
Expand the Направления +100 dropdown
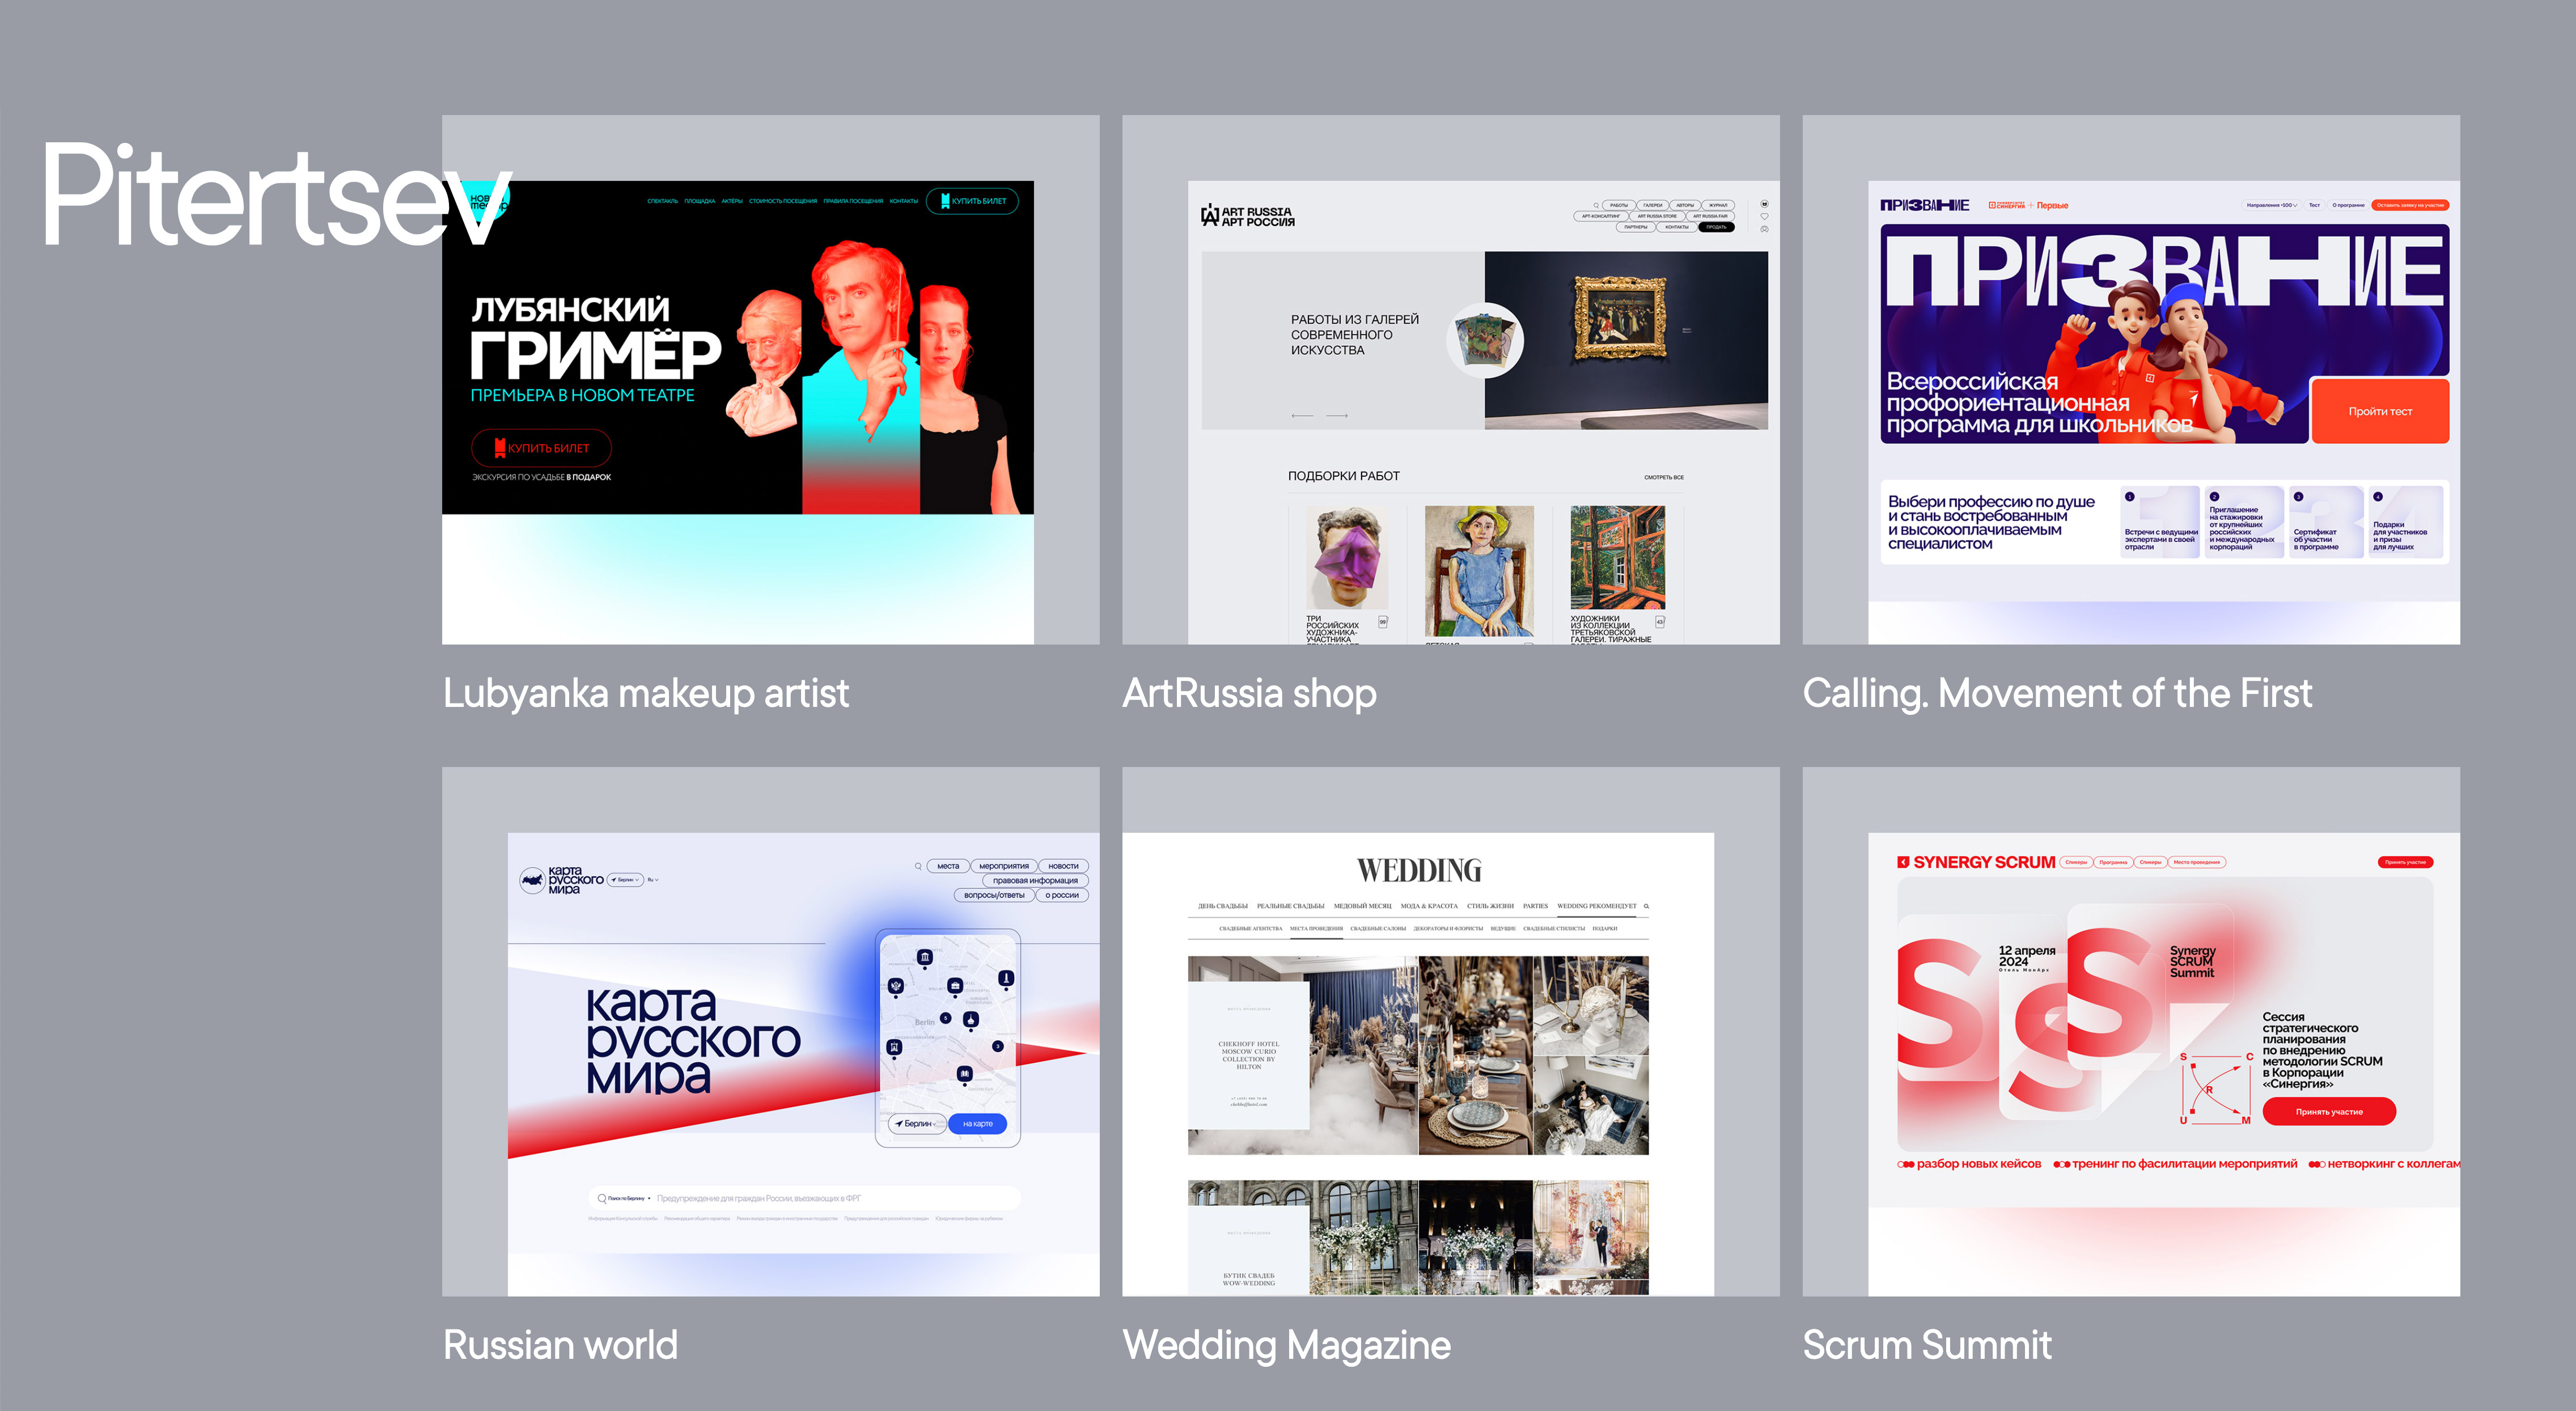coord(2271,205)
